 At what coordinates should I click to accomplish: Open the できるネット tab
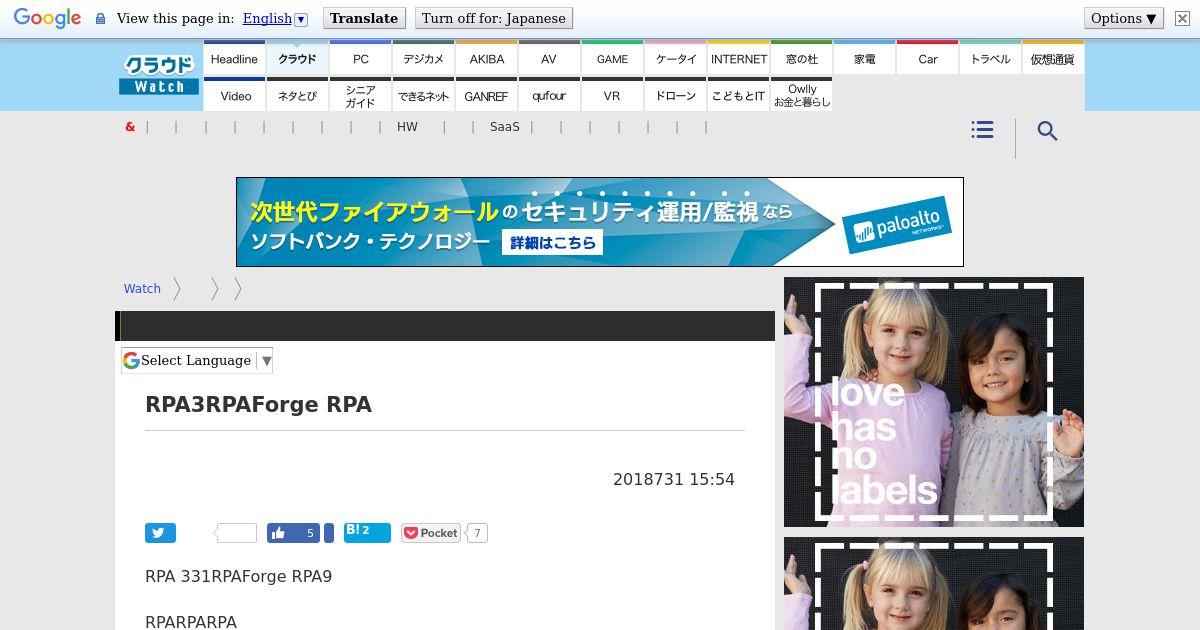[x=424, y=95]
